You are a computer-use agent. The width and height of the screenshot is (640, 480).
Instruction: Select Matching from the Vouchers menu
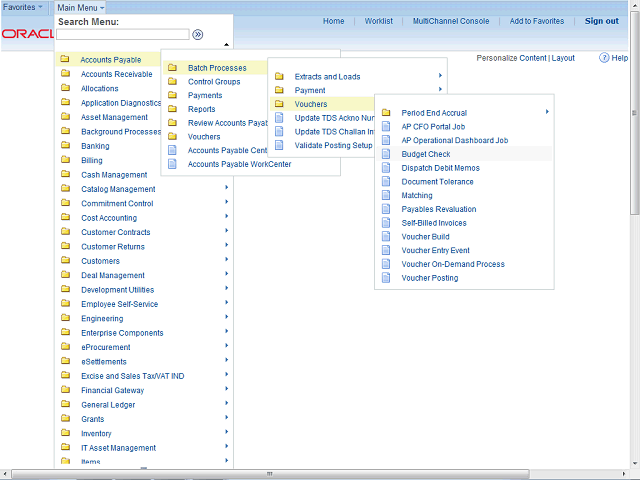[x=417, y=196]
